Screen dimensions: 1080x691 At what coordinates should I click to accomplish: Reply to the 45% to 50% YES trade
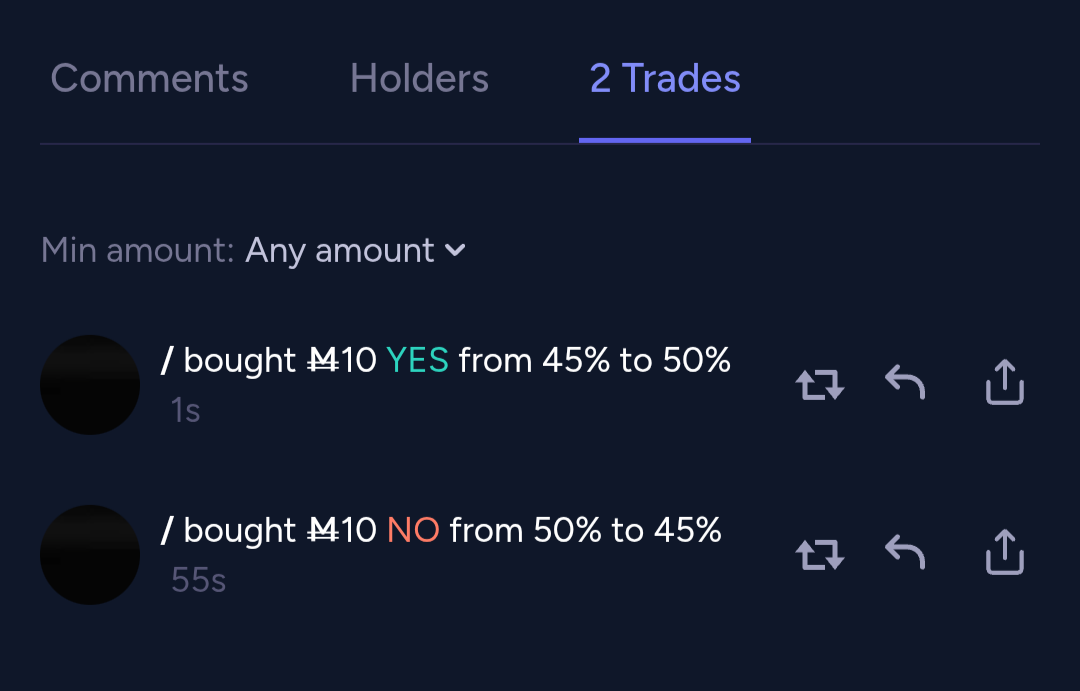pyautogui.click(x=905, y=382)
